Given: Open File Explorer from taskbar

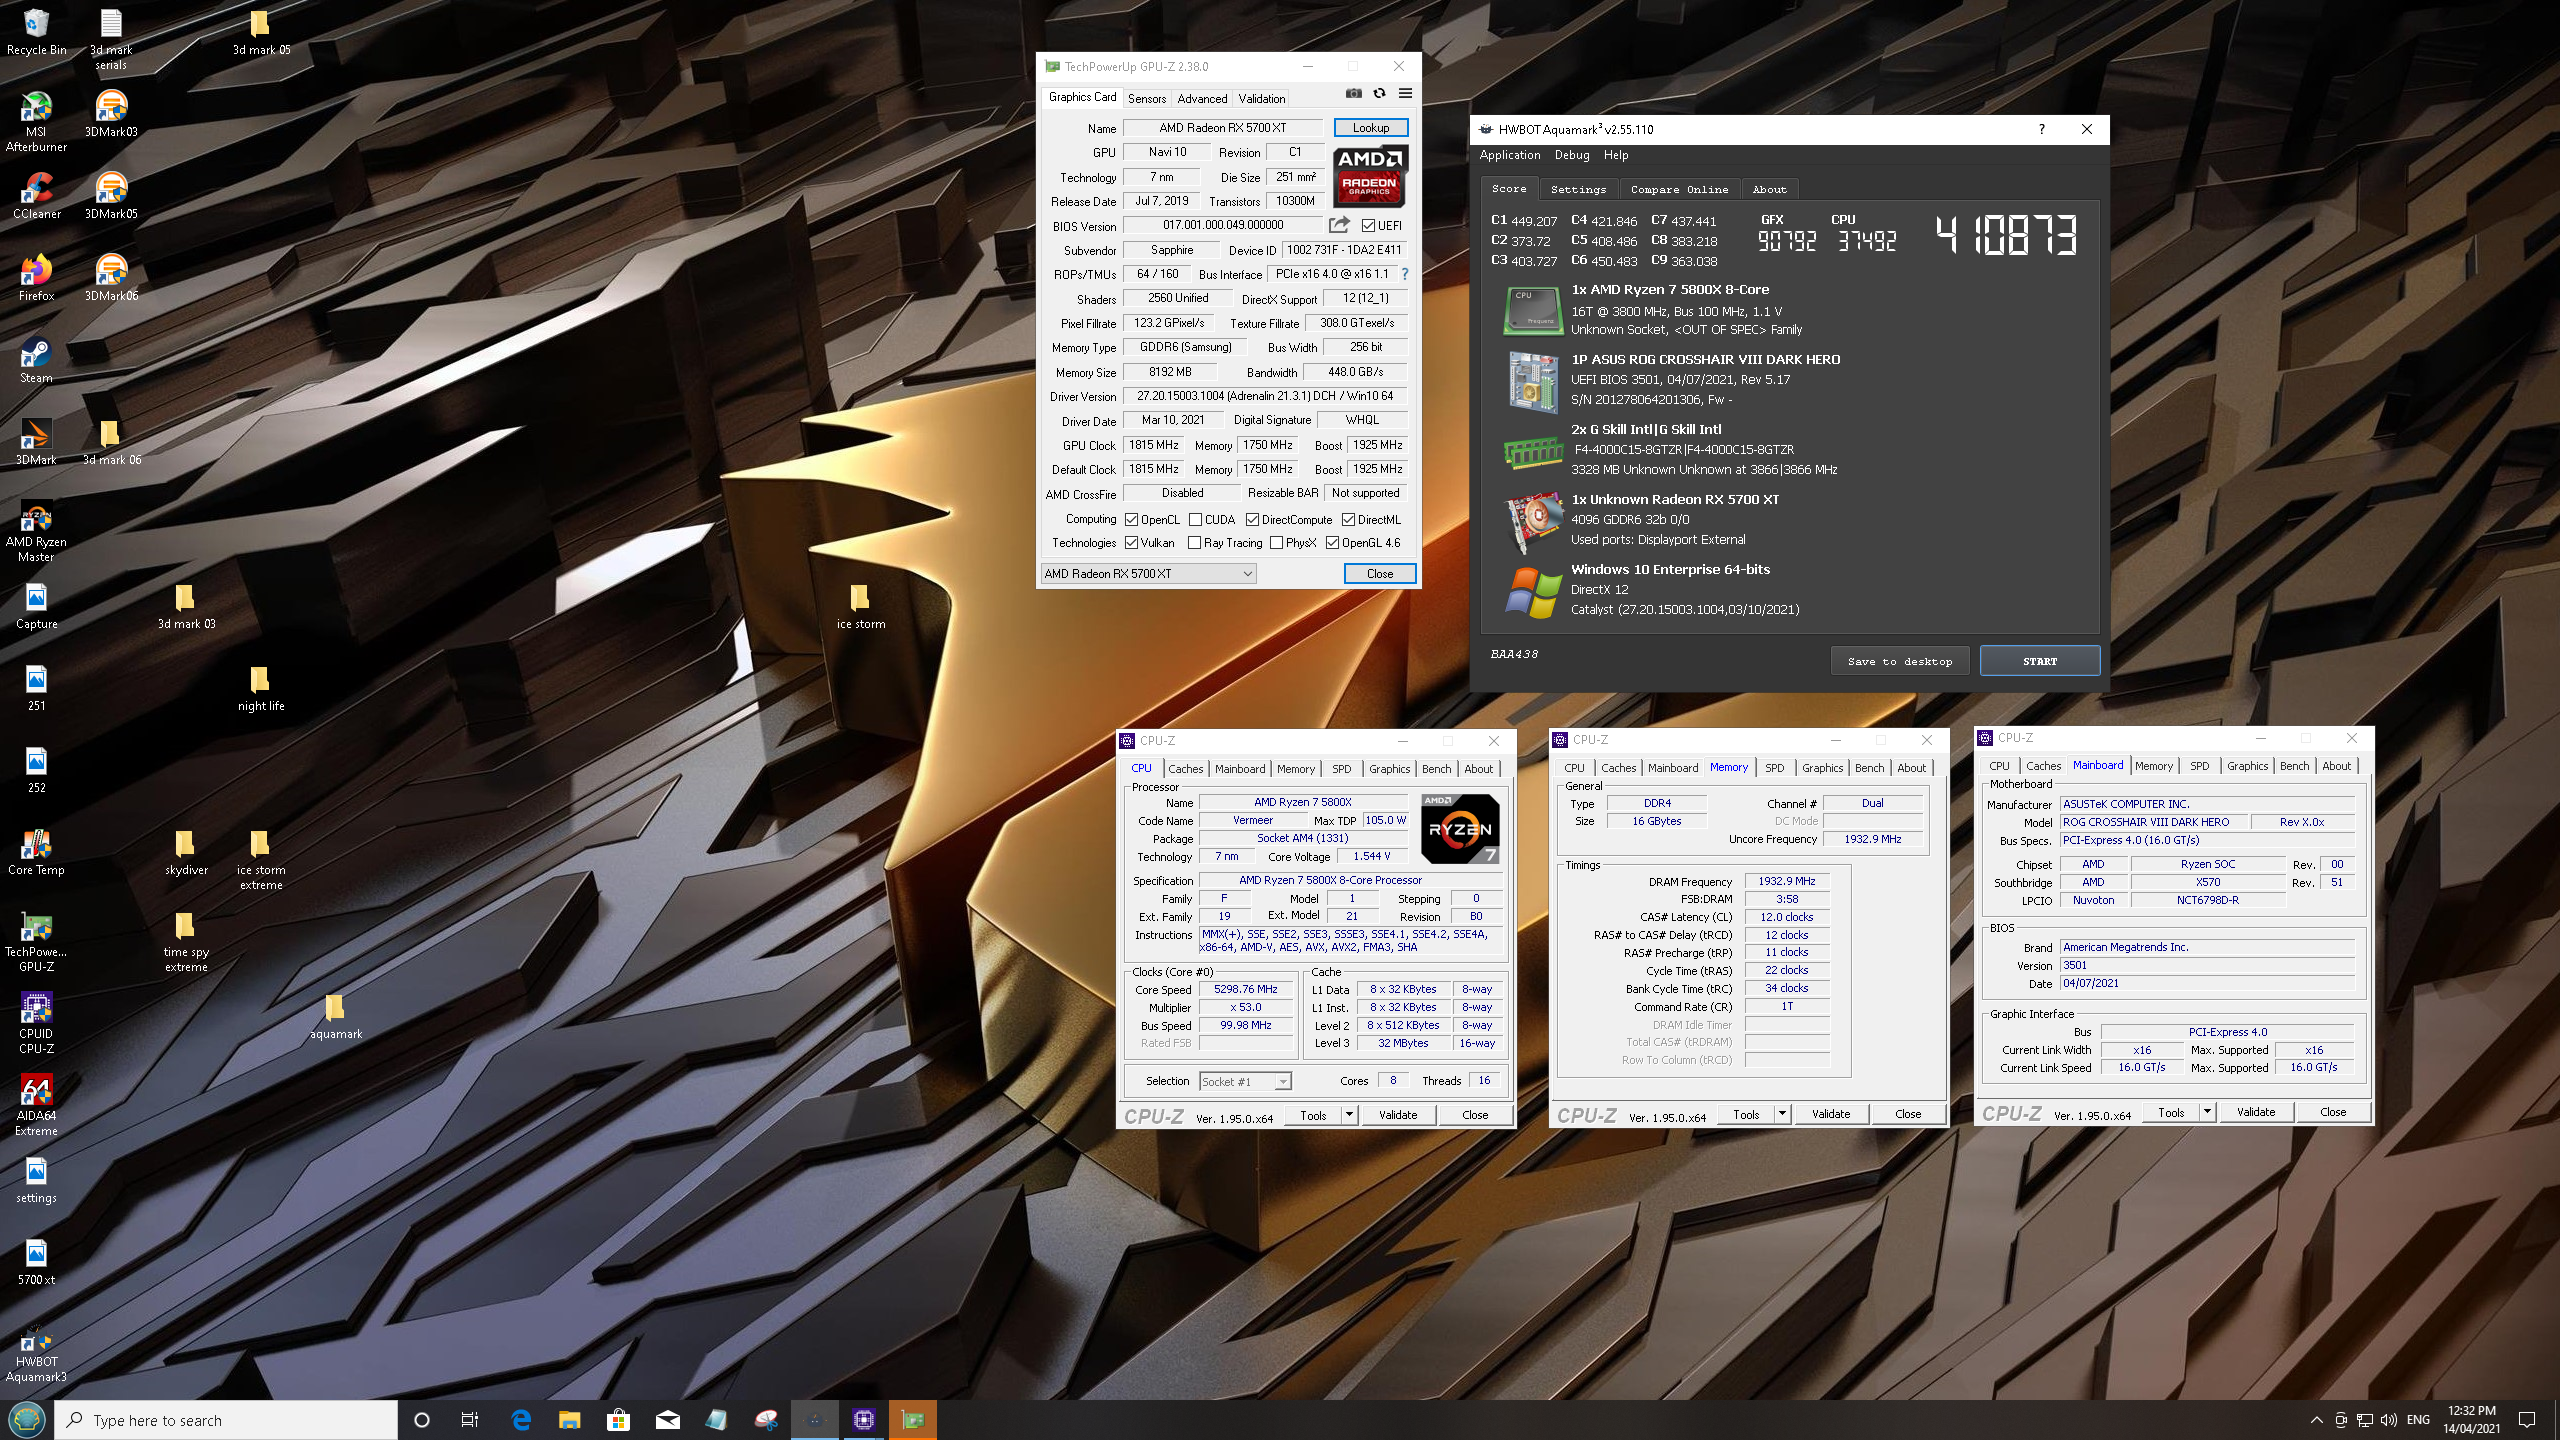Looking at the screenshot, I should click(x=570, y=1420).
